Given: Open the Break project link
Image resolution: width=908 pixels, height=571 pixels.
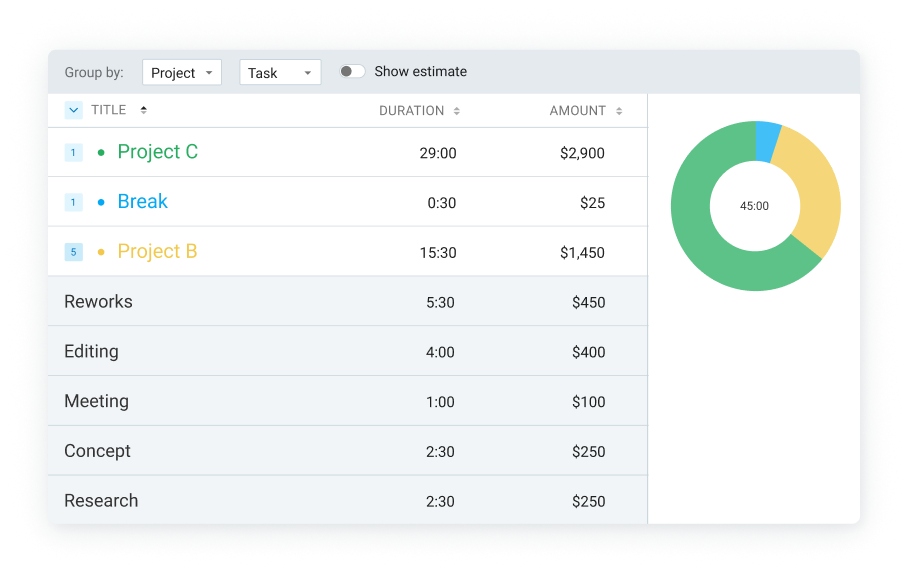Looking at the screenshot, I should [x=142, y=202].
